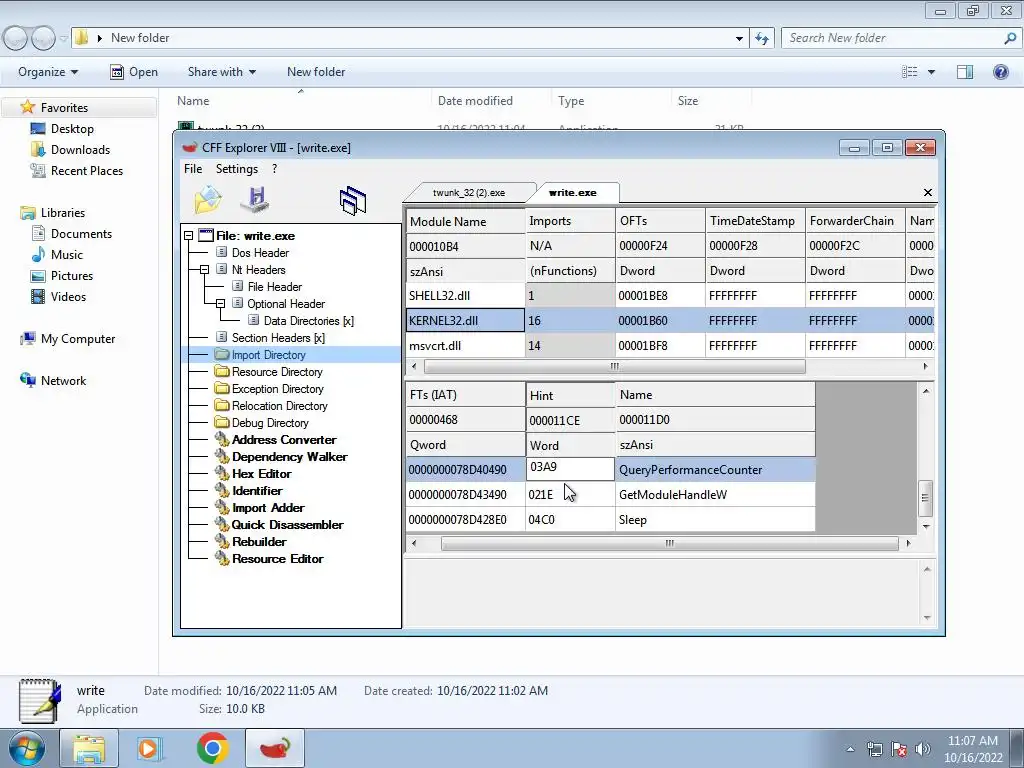Collapse the File: write.exe tree node
Screen dimensions: 1024x768
[189, 236]
